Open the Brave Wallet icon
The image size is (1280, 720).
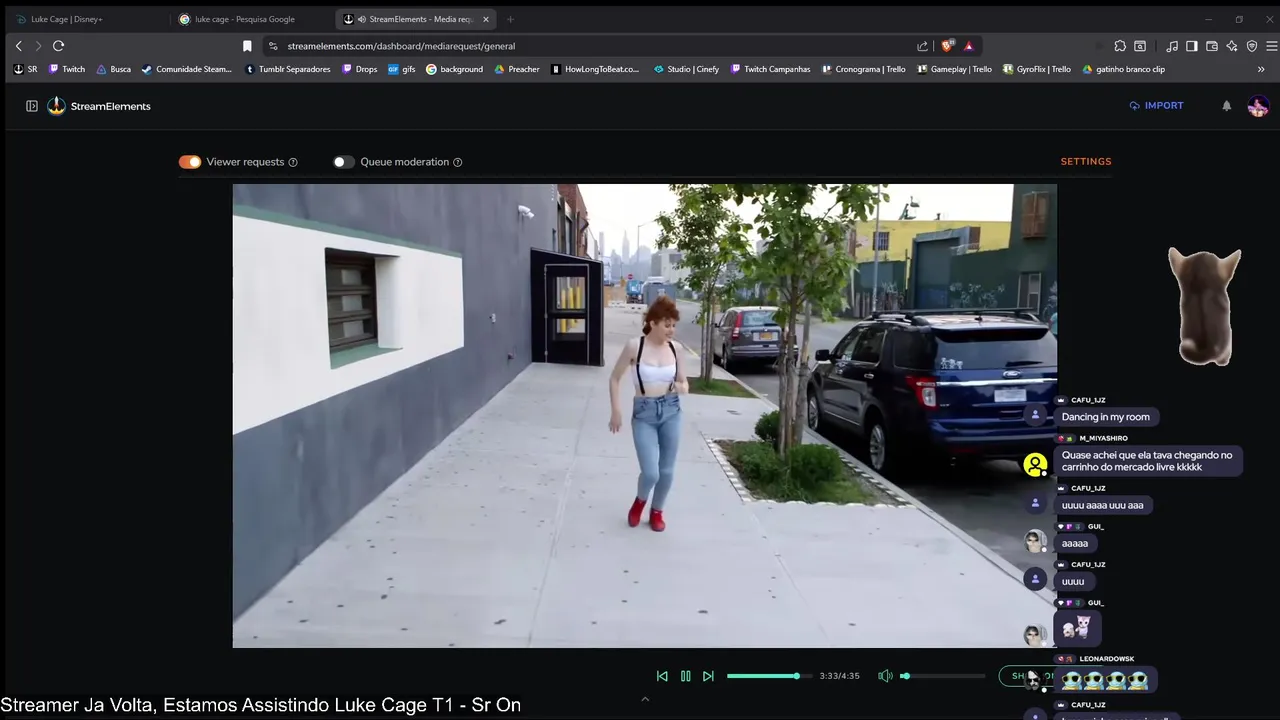[x=1212, y=46]
